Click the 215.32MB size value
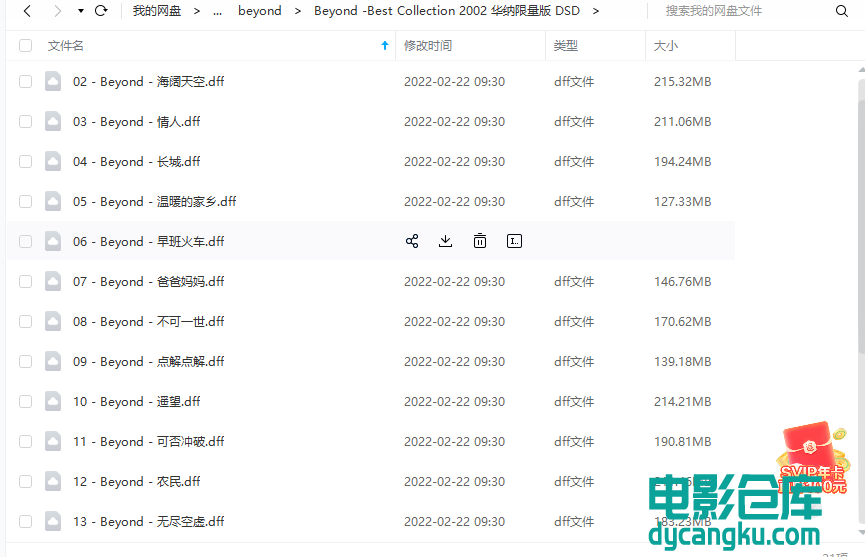865x557 pixels. tap(682, 82)
